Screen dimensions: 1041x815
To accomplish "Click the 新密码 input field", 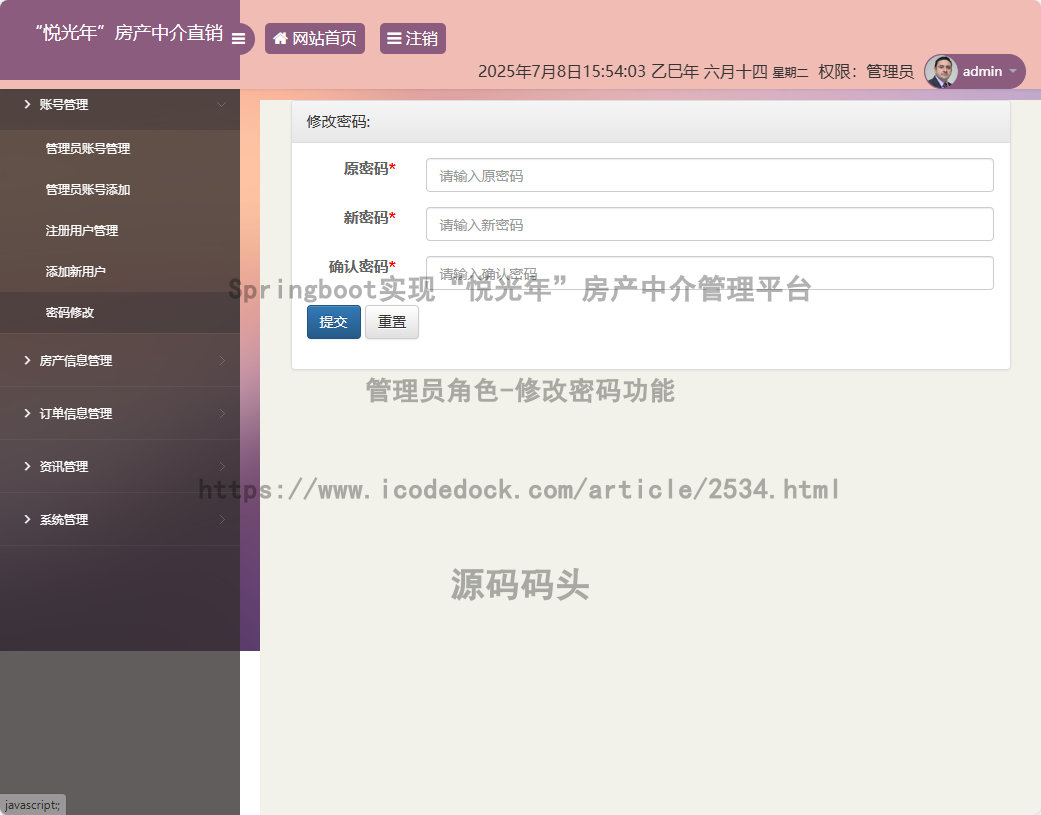I will (710, 224).
